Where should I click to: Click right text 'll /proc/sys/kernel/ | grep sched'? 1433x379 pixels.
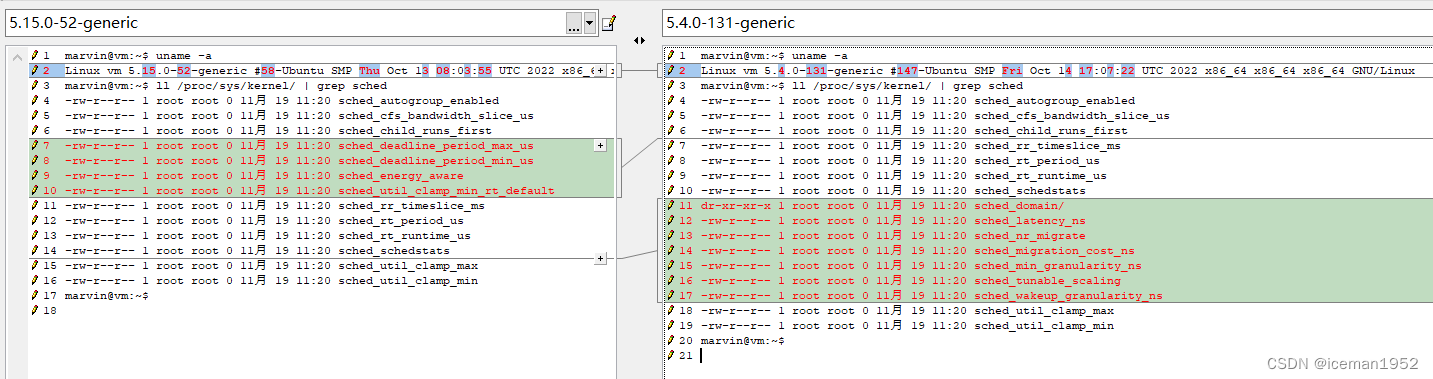[908, 86]
